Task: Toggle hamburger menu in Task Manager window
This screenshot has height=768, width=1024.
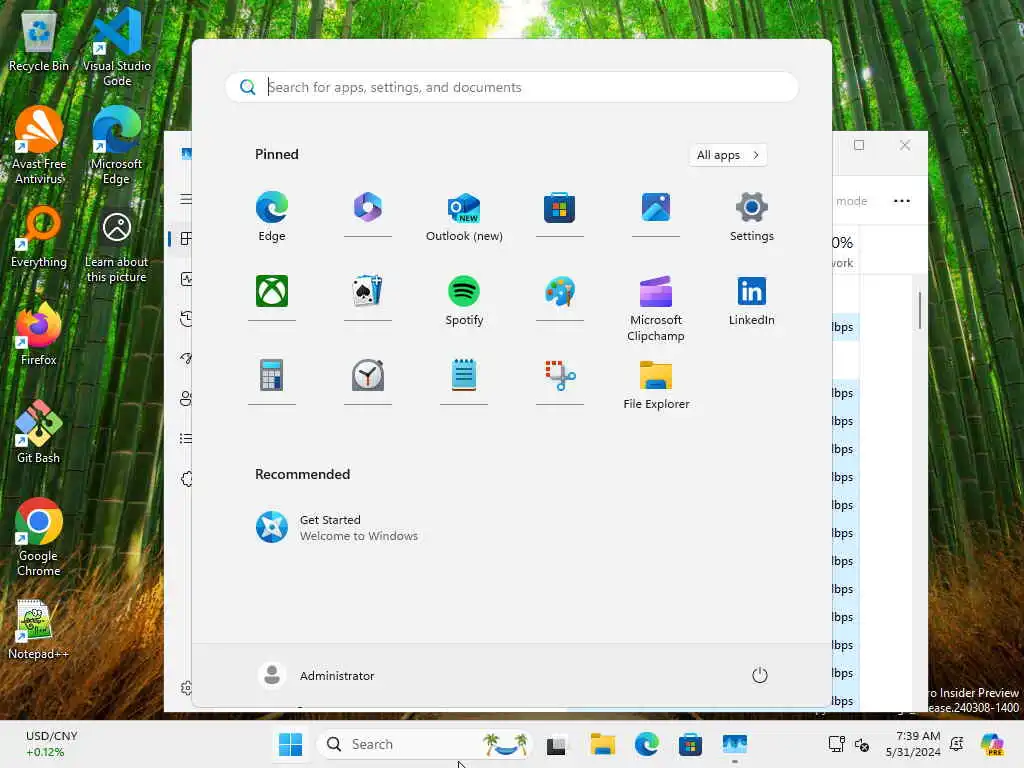Action: [185, 199]
